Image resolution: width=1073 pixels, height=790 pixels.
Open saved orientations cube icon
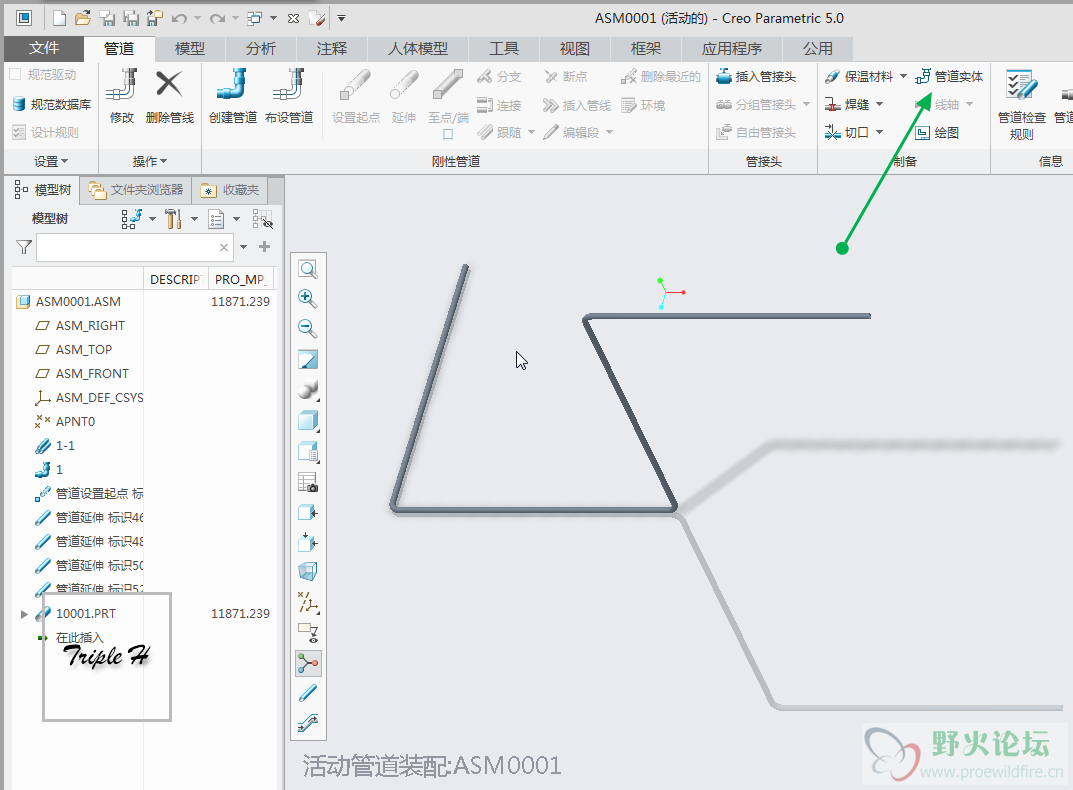308,420
